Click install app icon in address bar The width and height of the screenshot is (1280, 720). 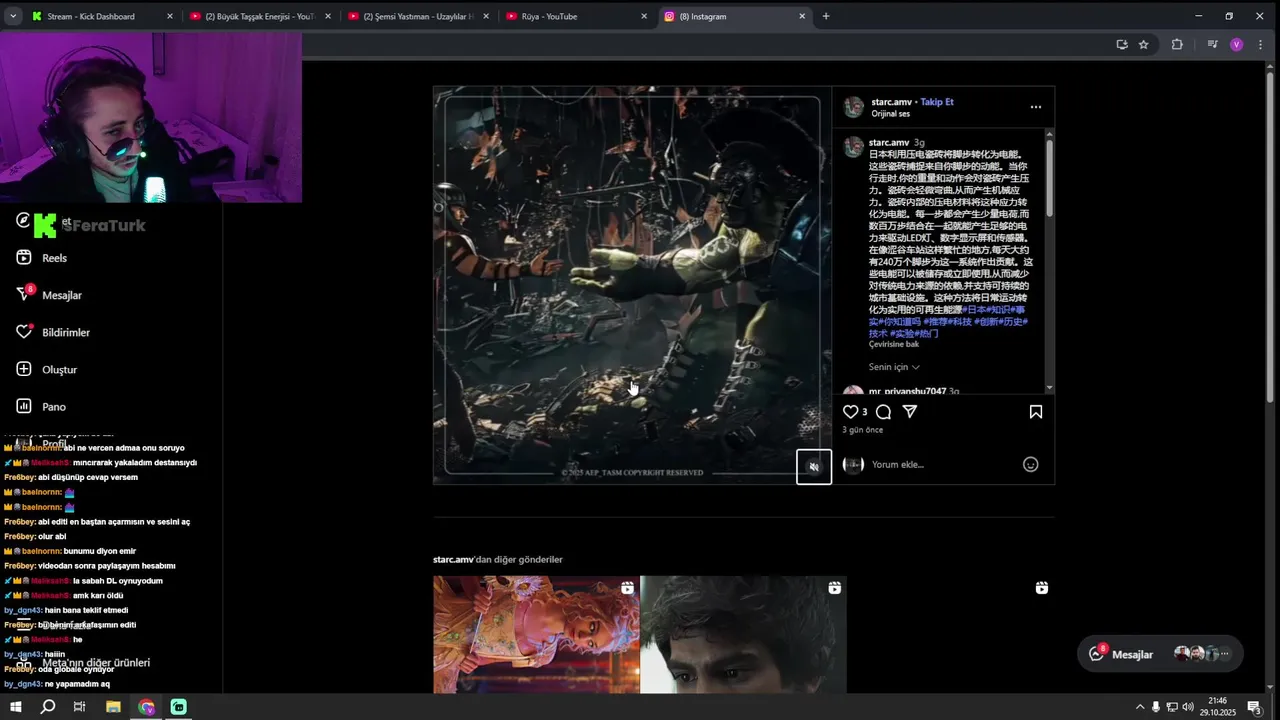1122,44
